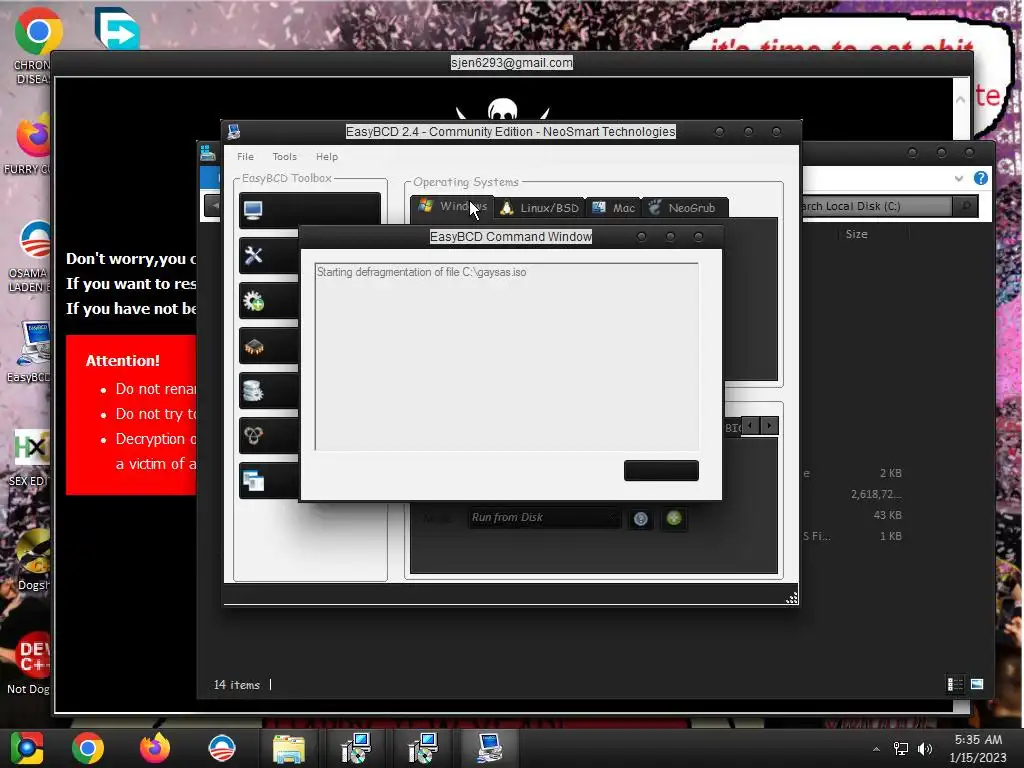Open the EasyBCD desktop shortcut
The width and height of the screenshot is (1024, 768).
pos(30,351)
